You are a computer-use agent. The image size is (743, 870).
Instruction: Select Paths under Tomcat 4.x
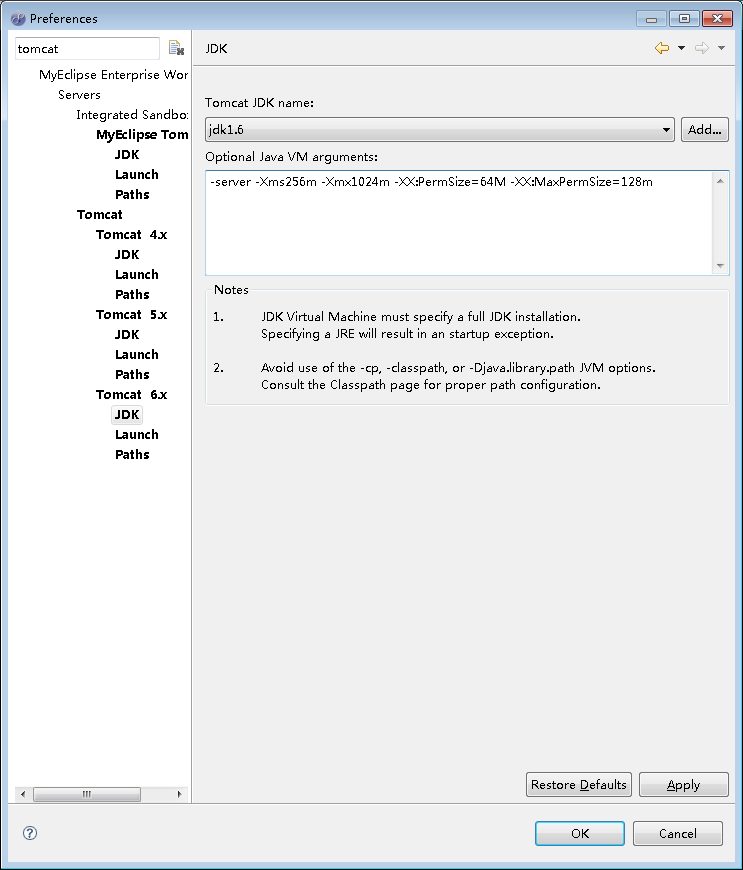pos(132,295)
